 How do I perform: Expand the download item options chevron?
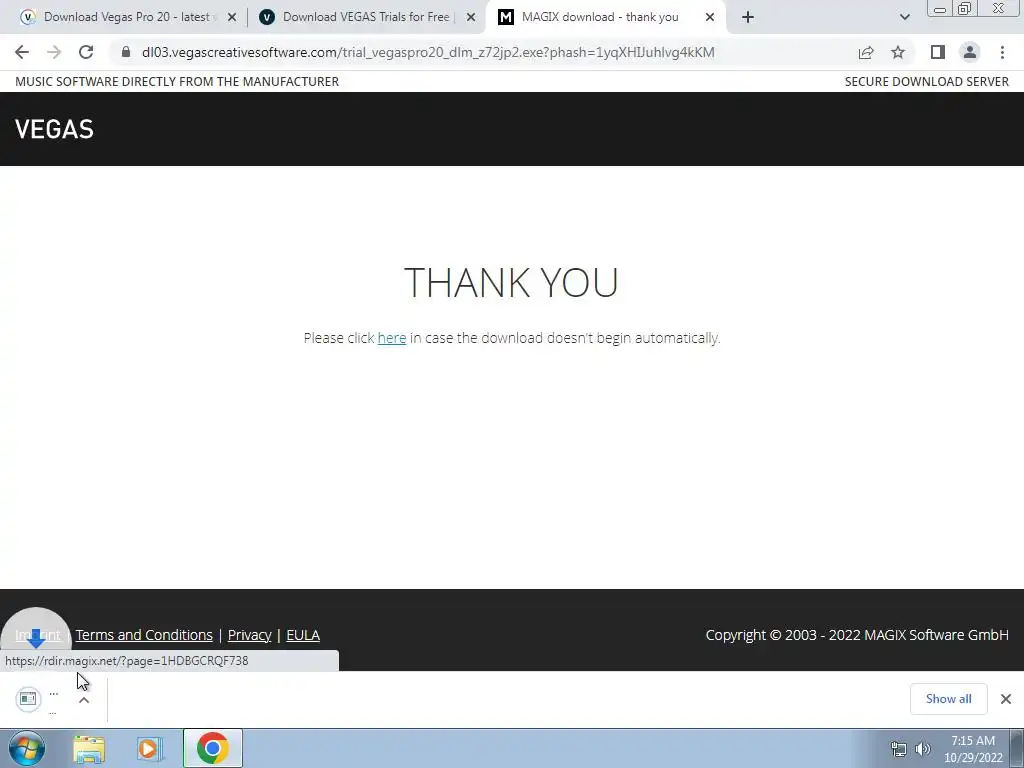(84, 699)
